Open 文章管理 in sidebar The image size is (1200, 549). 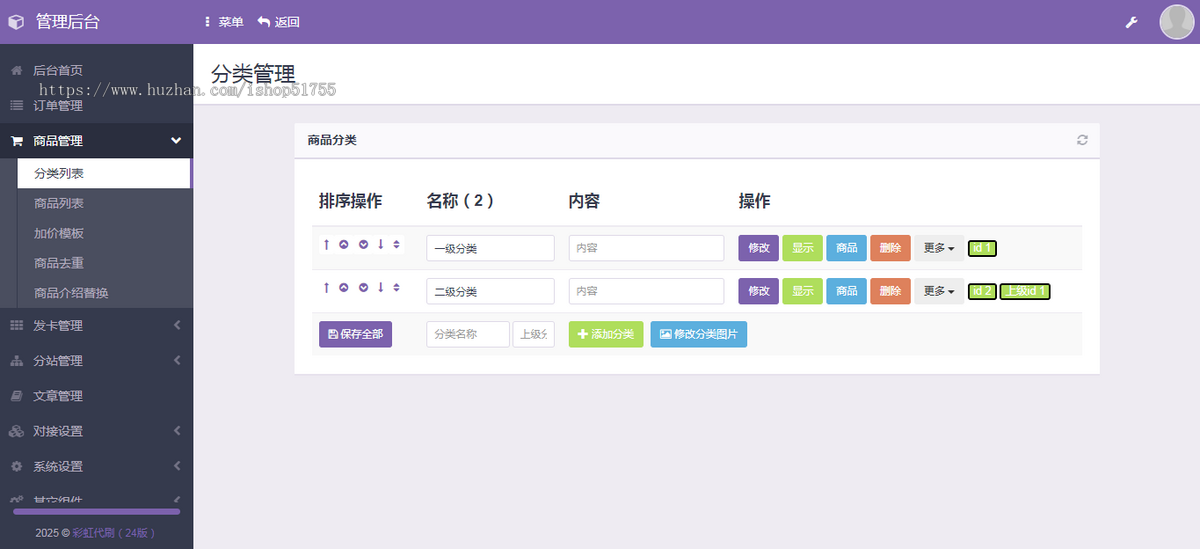pos(96,396)
